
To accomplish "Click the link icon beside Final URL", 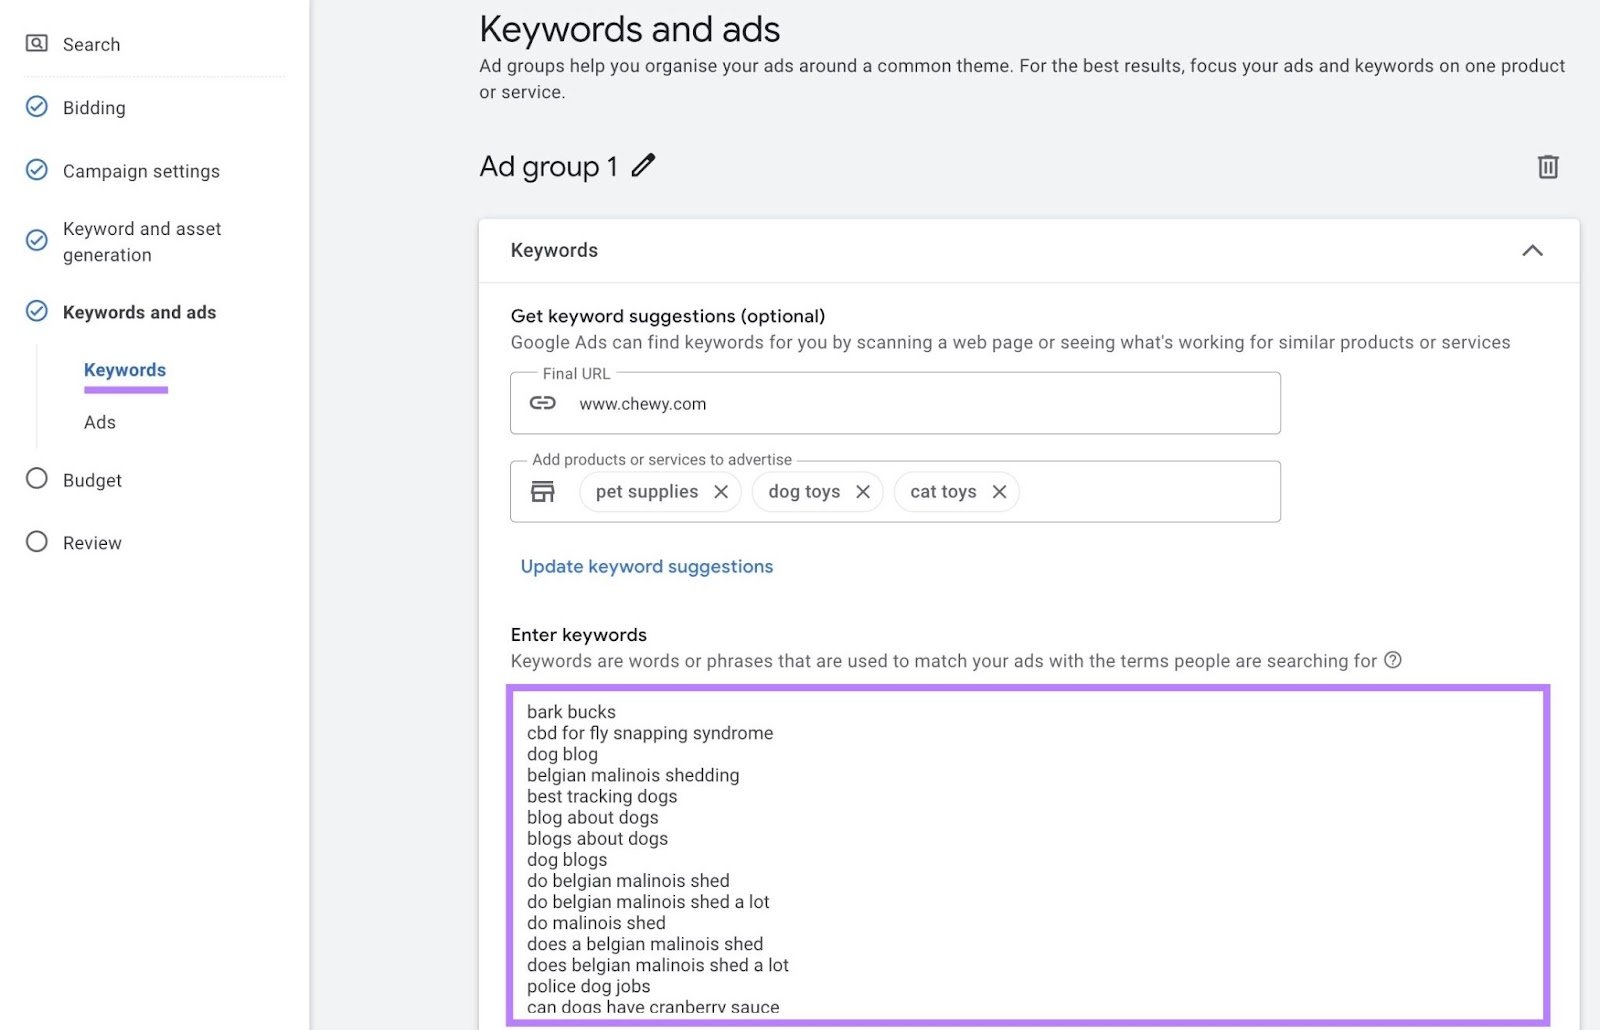I will [541, 403].
